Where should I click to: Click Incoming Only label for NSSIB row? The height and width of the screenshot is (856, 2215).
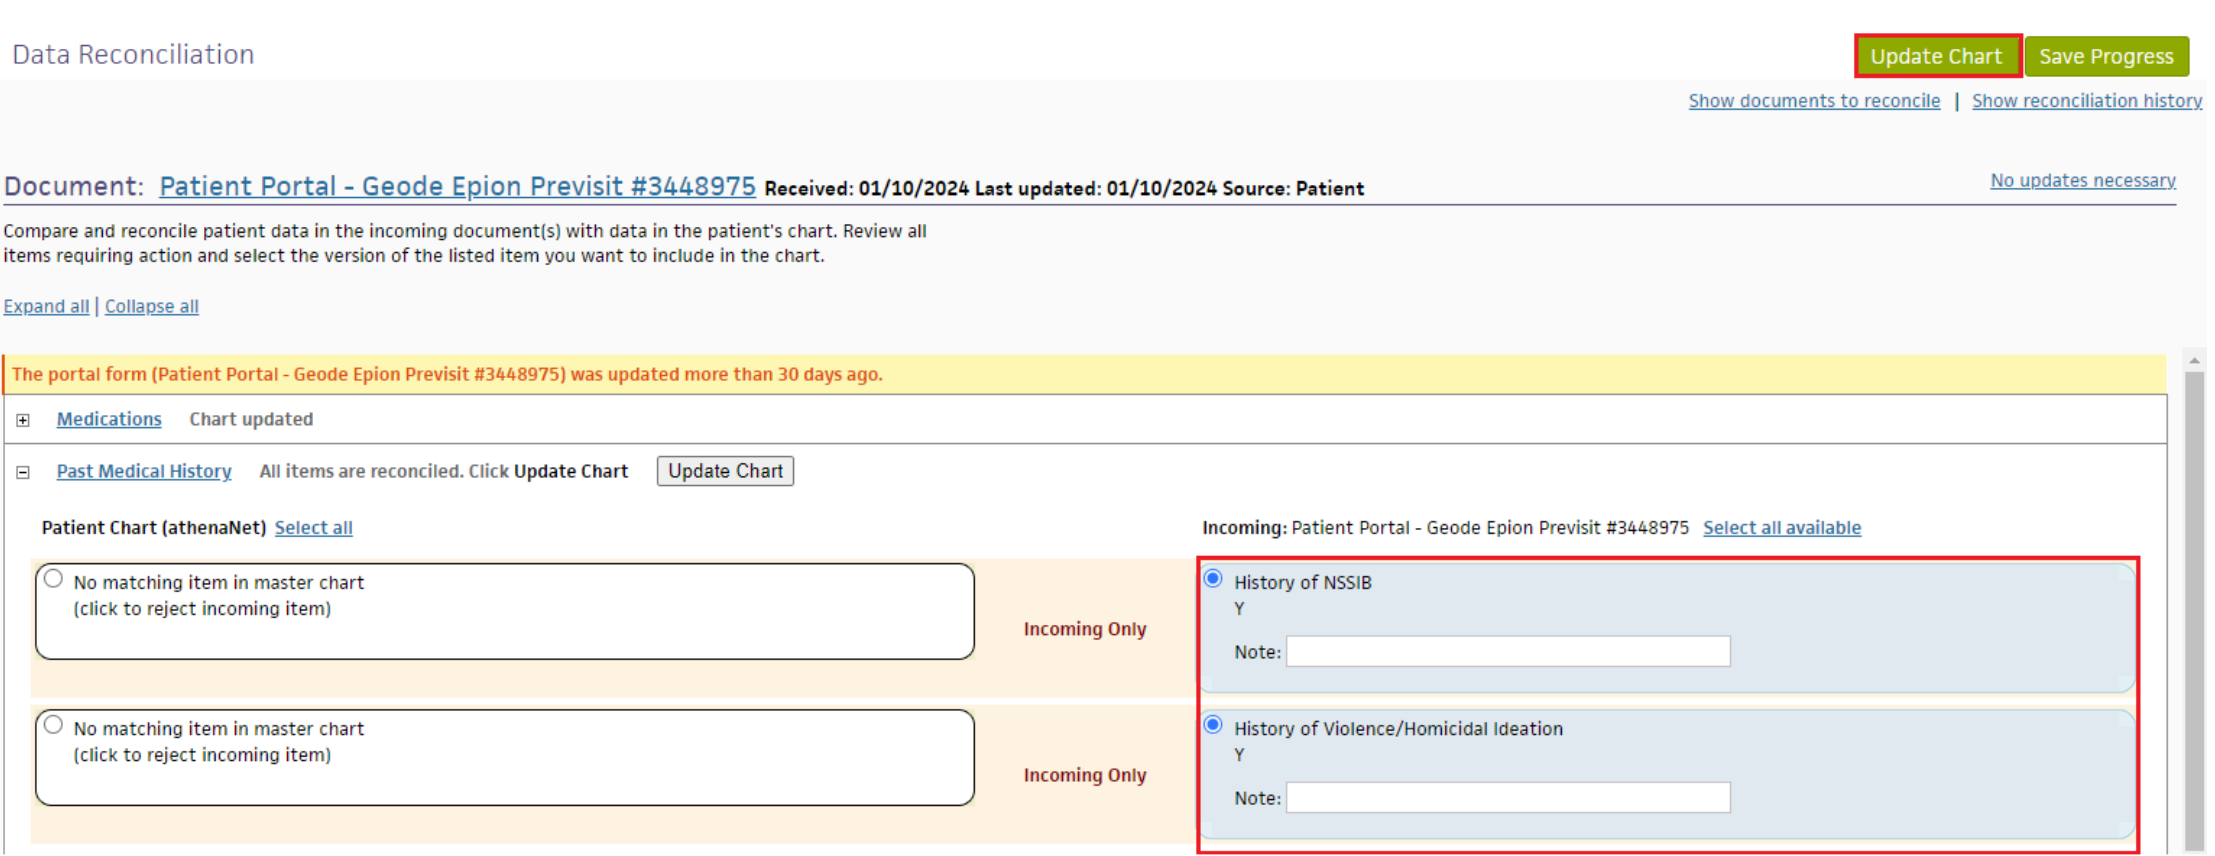1085,629
